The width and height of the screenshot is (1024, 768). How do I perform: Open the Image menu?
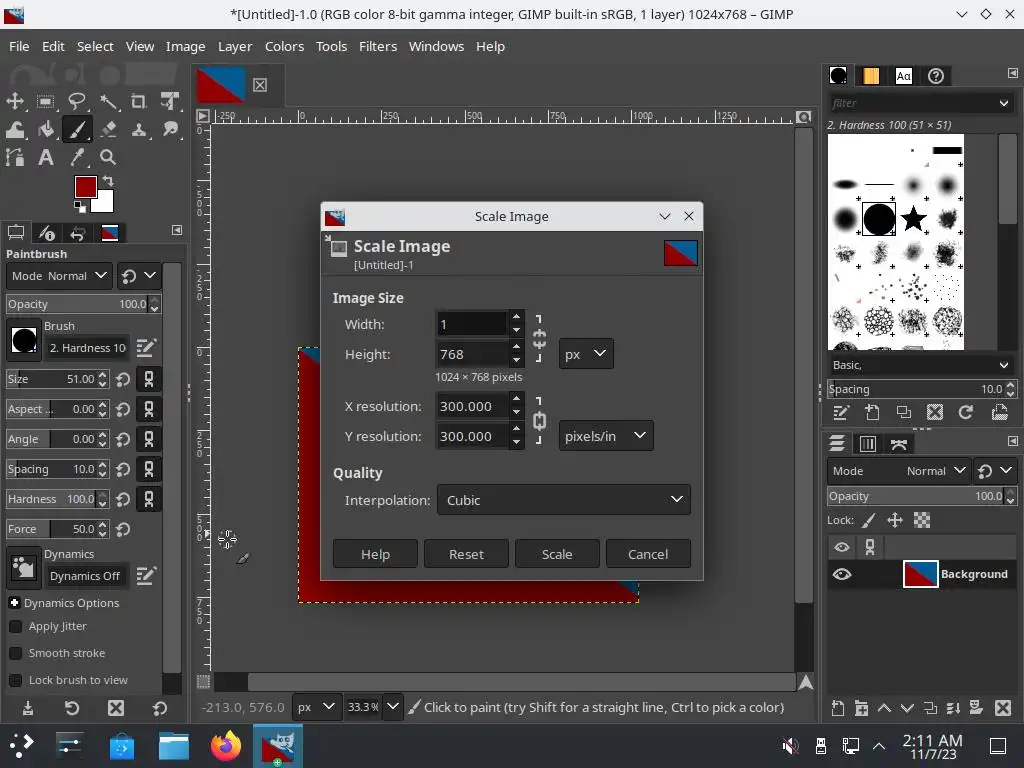click(x=185, y=46)
